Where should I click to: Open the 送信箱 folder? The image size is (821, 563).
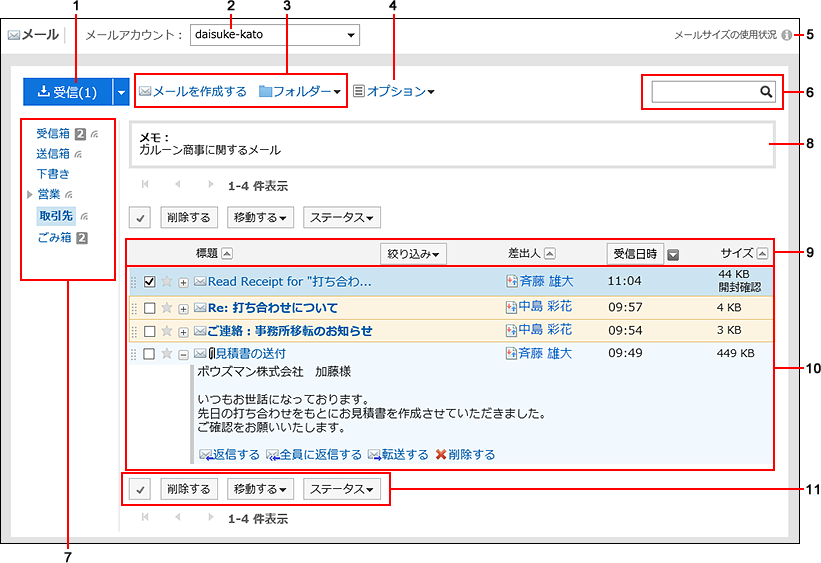click(x=53, y=153)
